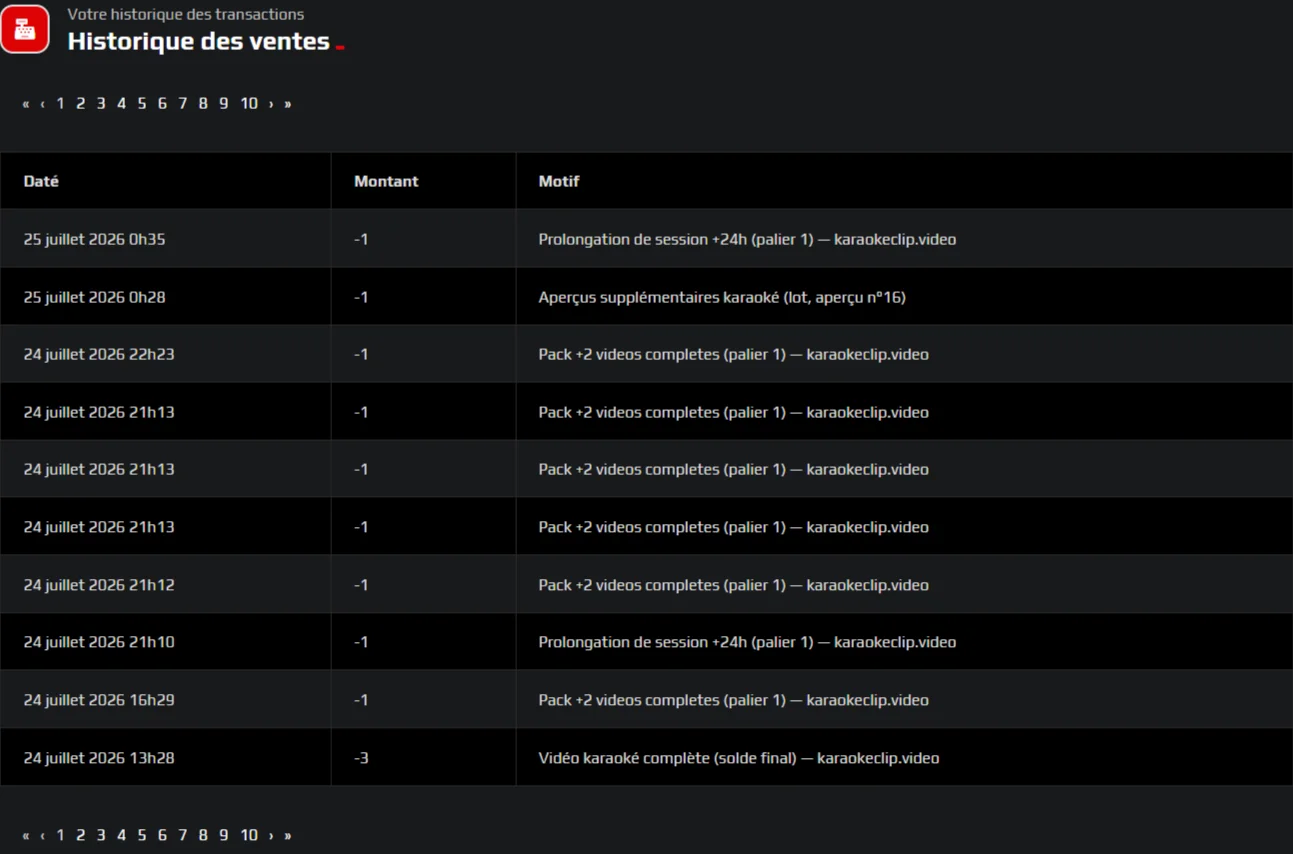The height and width of the screenshot is (854, 1293).
Task: Click the red cash register icon
Action: pyautogui.click(x=25, y=28)
